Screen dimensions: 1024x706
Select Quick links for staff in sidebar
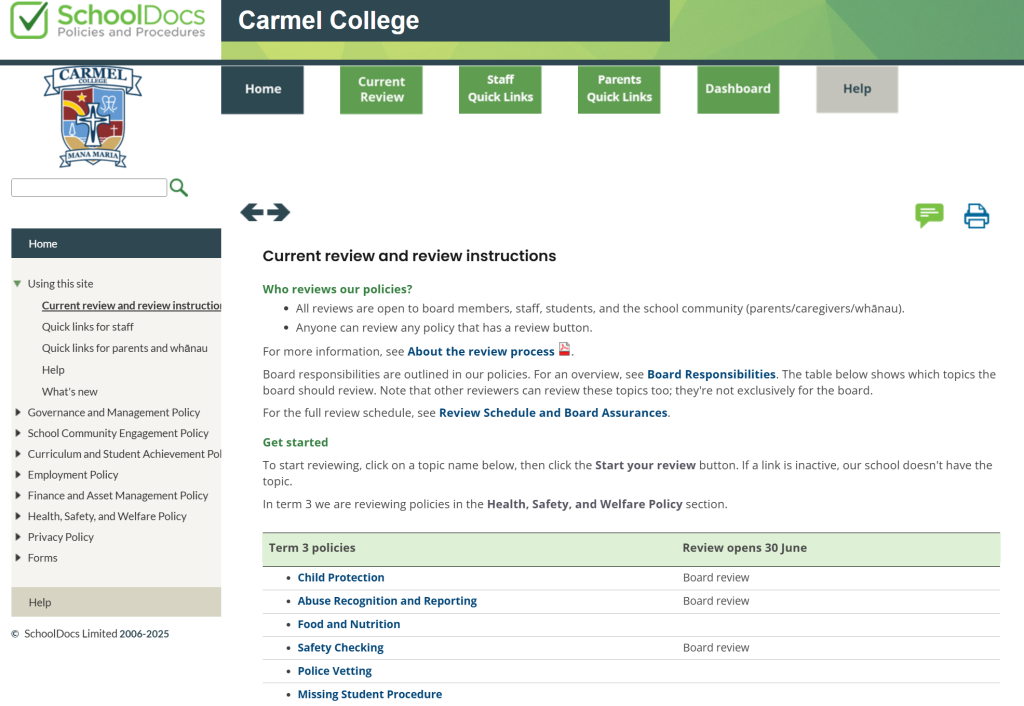click(x=88, y=327)
